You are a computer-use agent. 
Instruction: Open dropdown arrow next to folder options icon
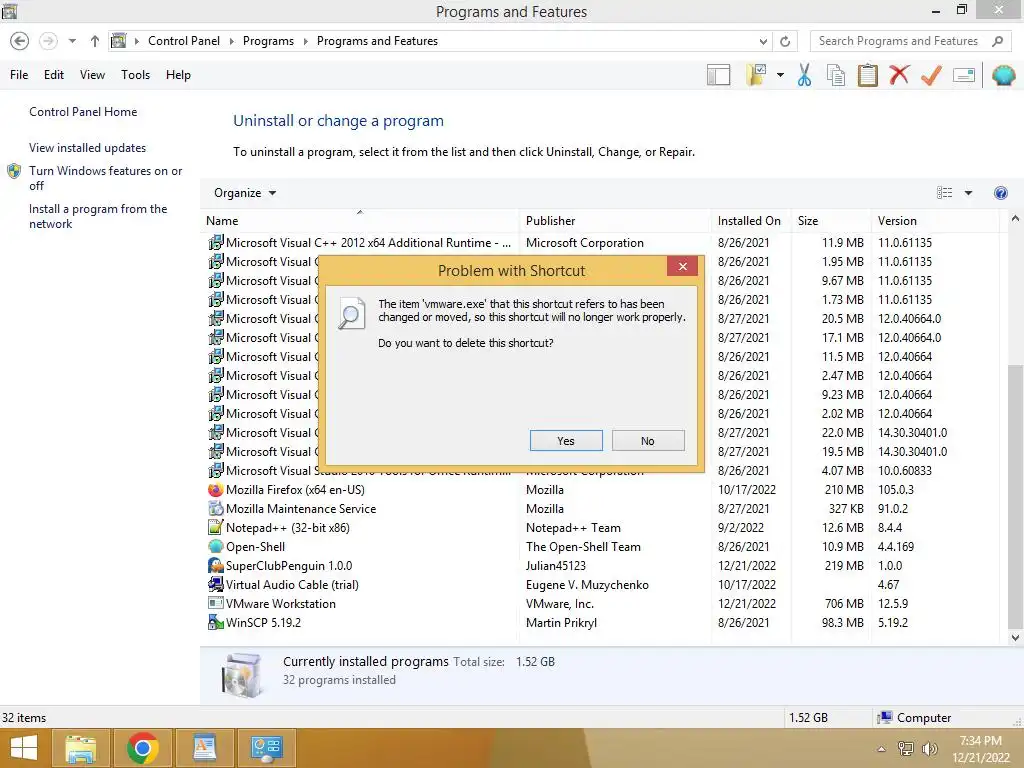click(780, 75)
